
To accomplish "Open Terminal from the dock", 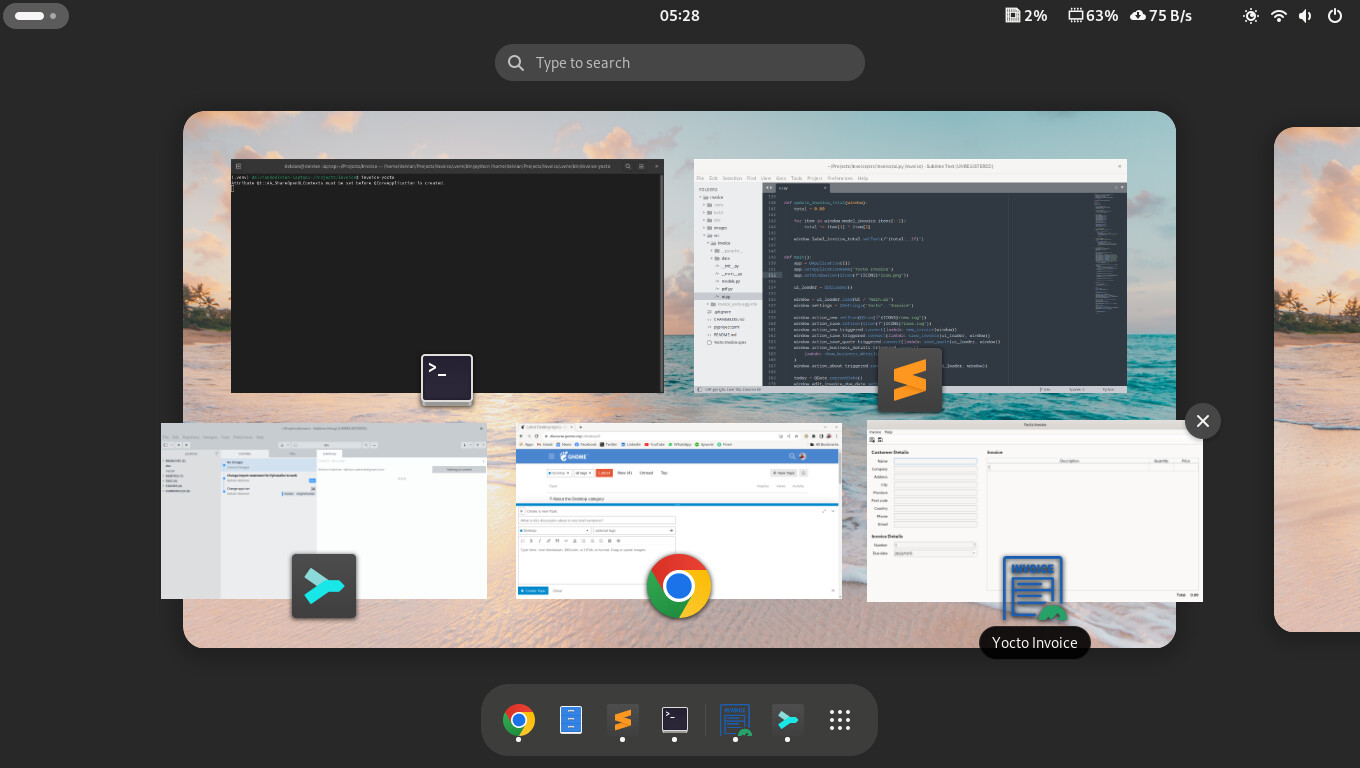I will click(675, 720).
